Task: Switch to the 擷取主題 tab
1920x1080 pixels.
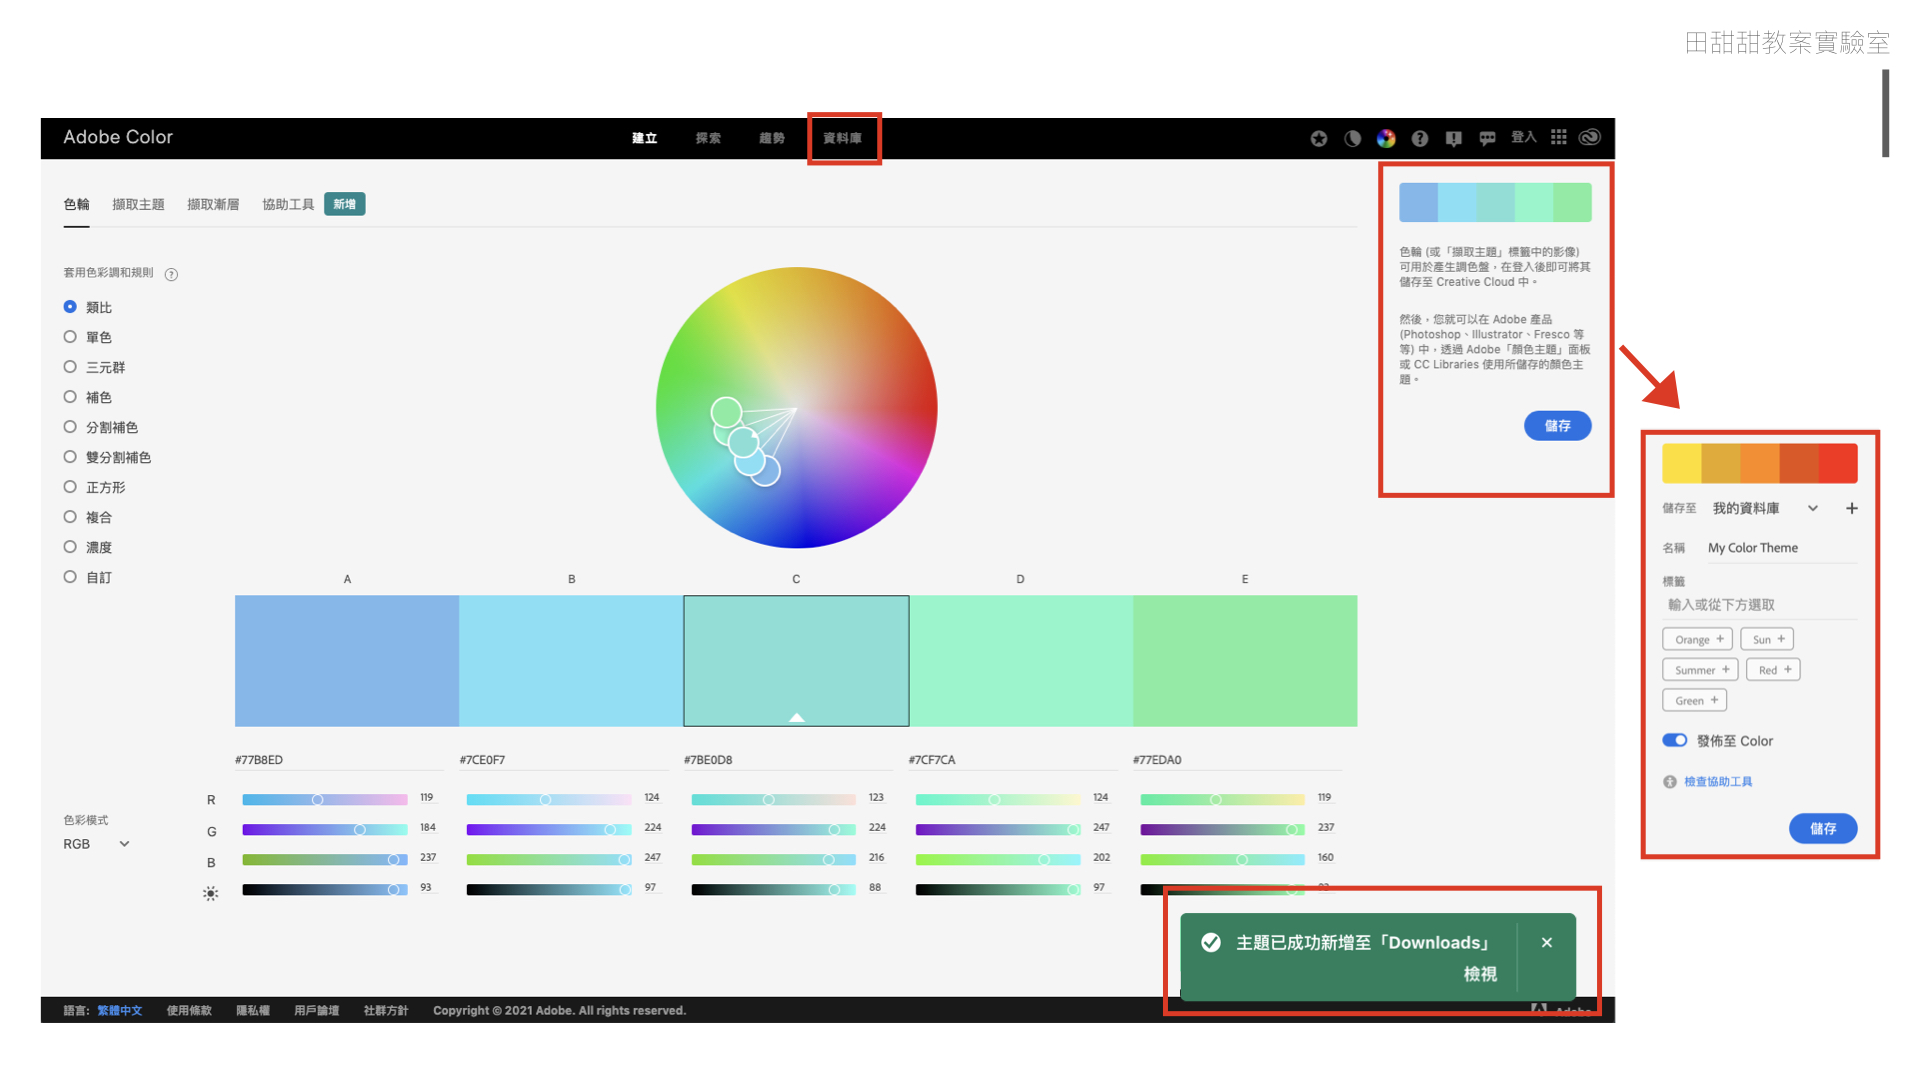Action: pos(138,204)
